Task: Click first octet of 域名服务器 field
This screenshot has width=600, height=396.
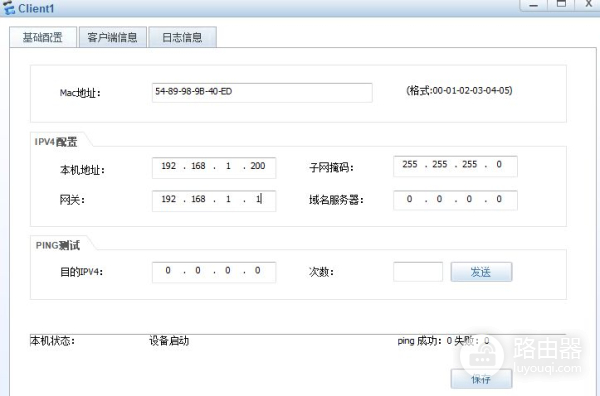Action: 409,199
